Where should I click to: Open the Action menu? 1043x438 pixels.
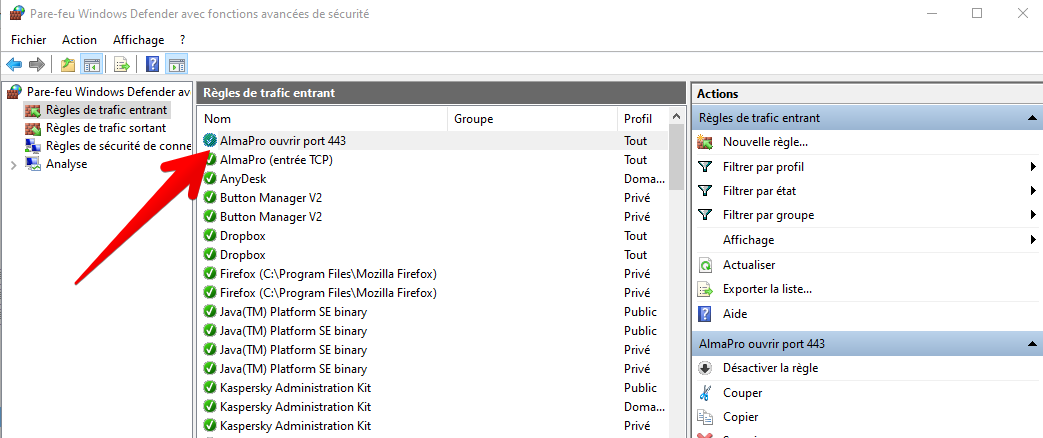[79, 40]
